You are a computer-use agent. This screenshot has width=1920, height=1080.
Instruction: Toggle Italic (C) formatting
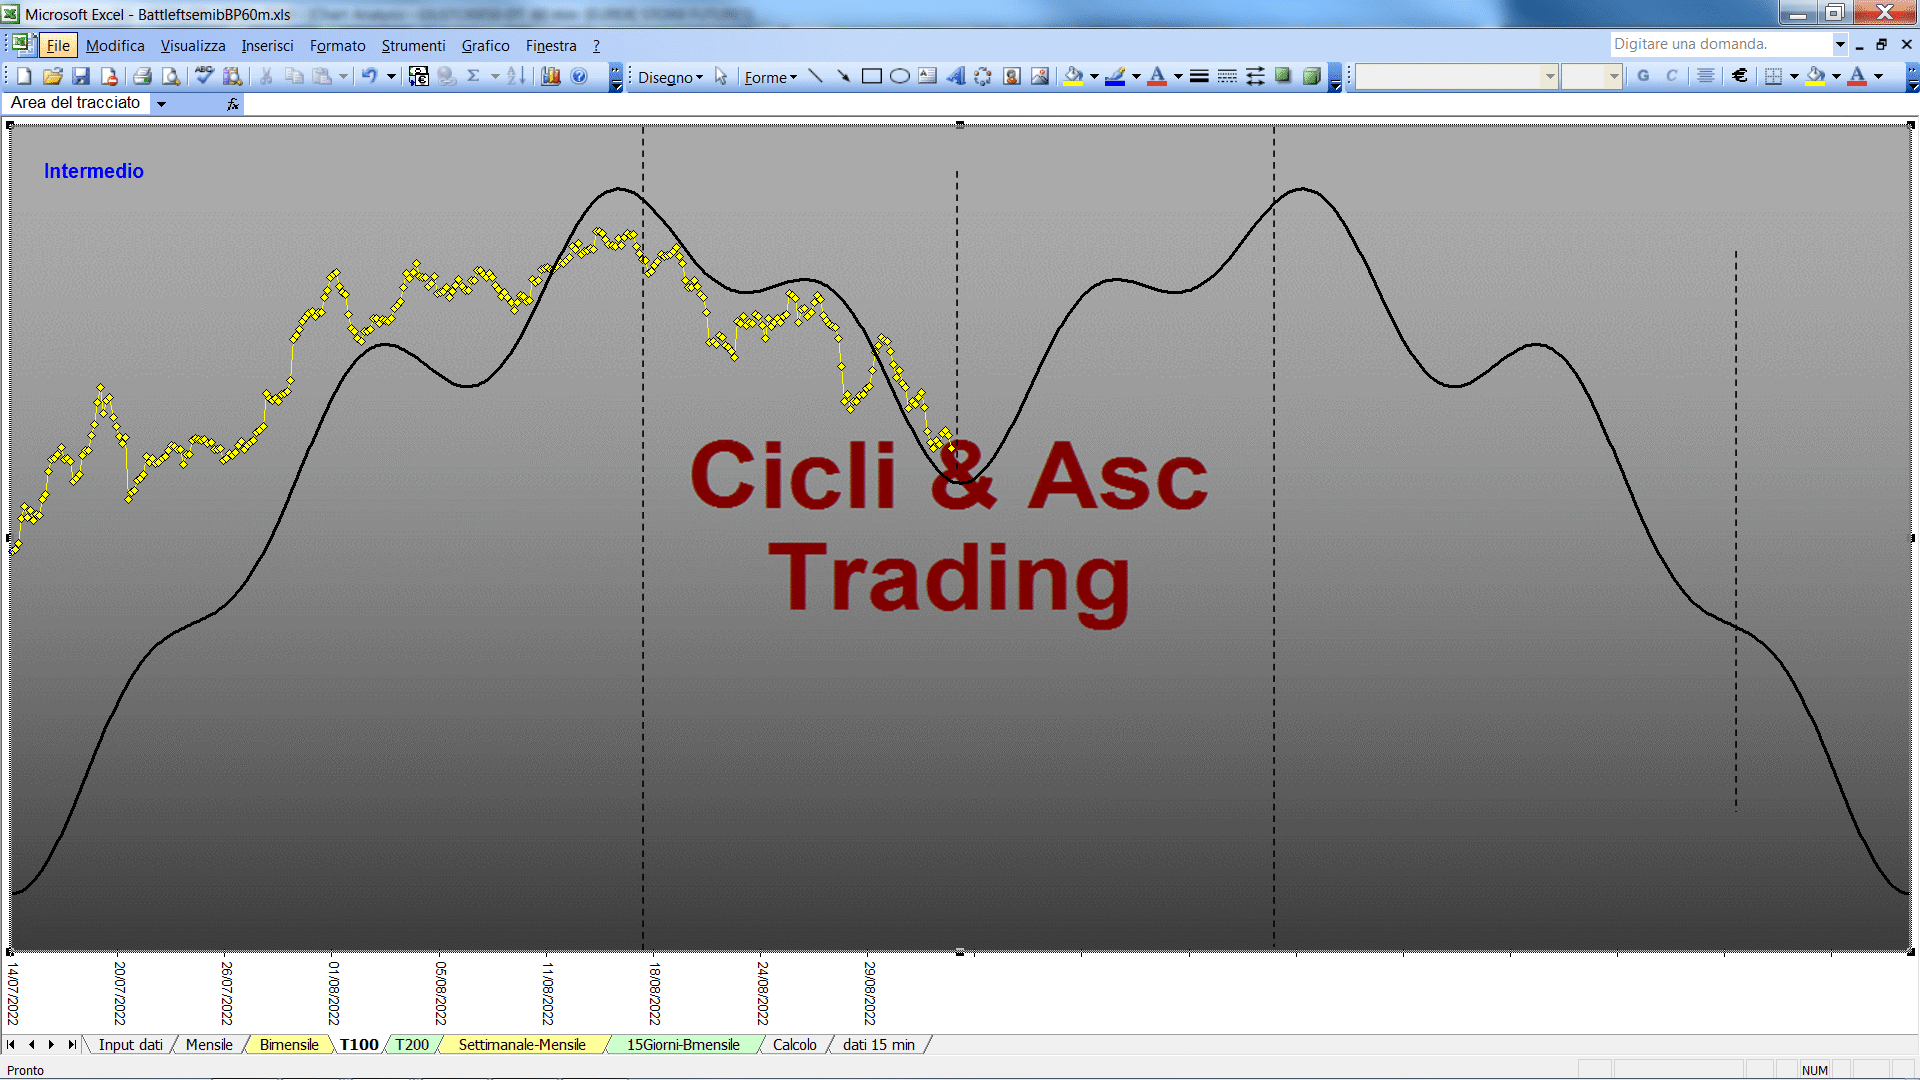click(x=1671, y=76)
